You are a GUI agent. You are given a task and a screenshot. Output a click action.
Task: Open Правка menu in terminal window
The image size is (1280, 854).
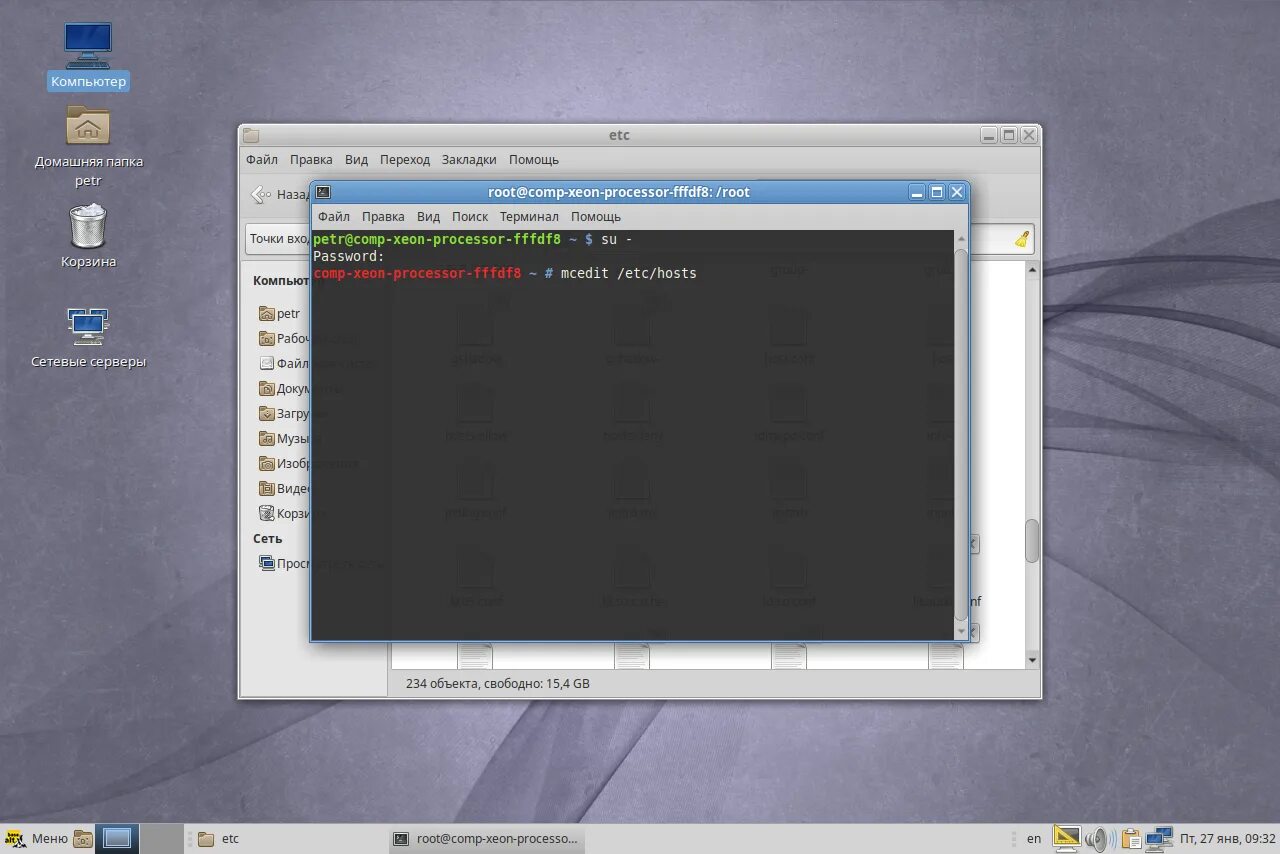coord(383,216)
